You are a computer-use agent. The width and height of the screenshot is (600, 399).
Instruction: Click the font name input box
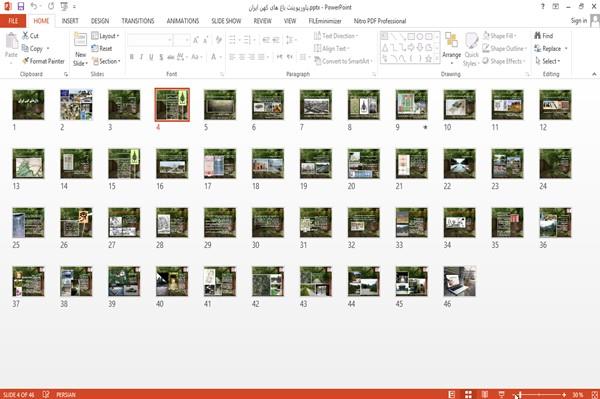149,40
